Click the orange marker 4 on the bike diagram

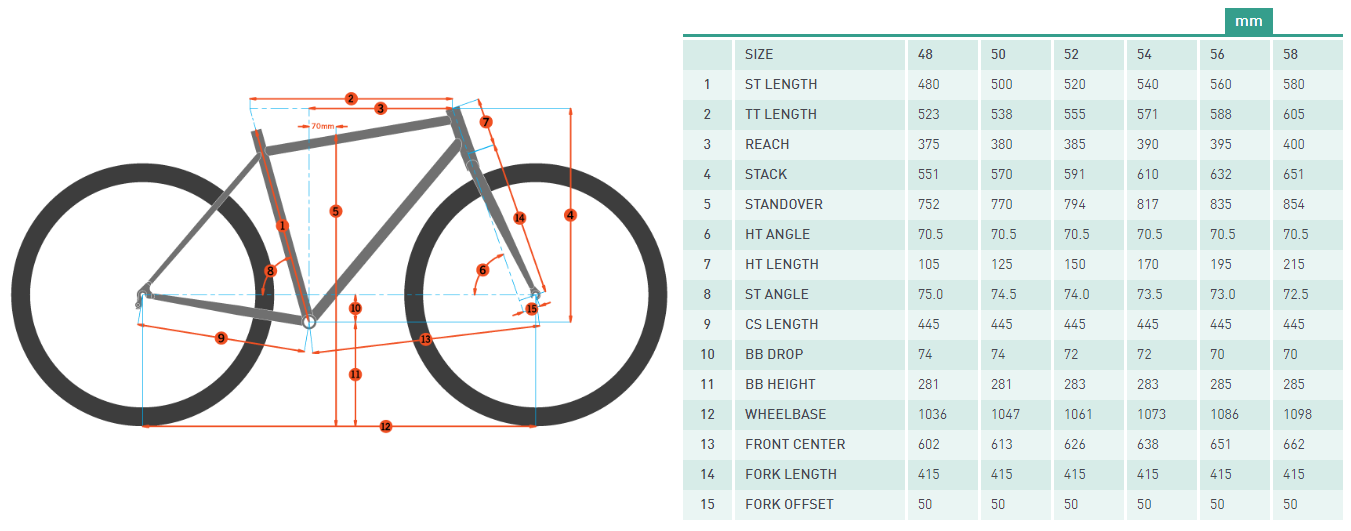point(570,215)
